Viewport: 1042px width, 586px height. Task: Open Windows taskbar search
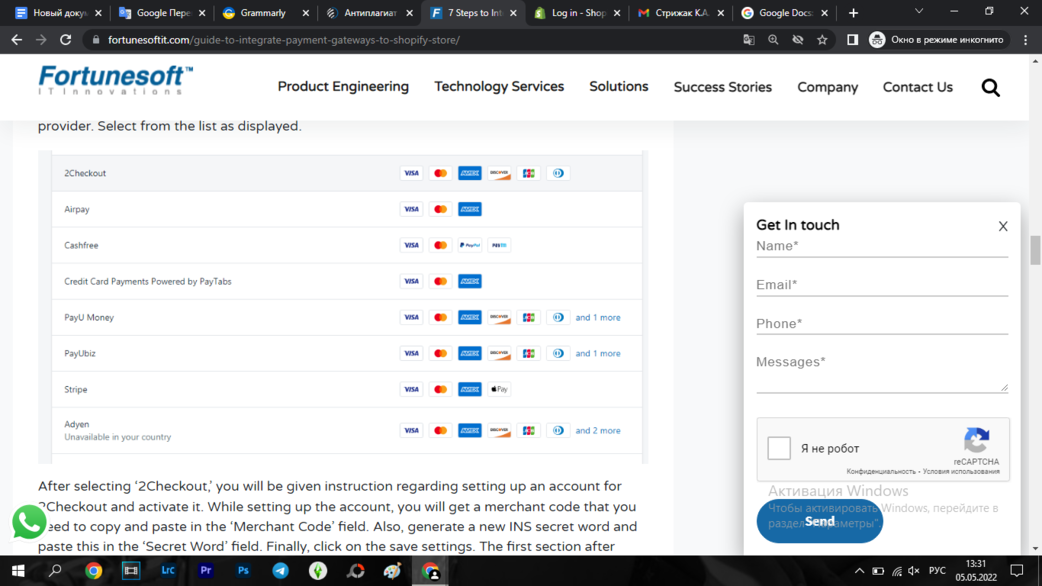(55, 571)
